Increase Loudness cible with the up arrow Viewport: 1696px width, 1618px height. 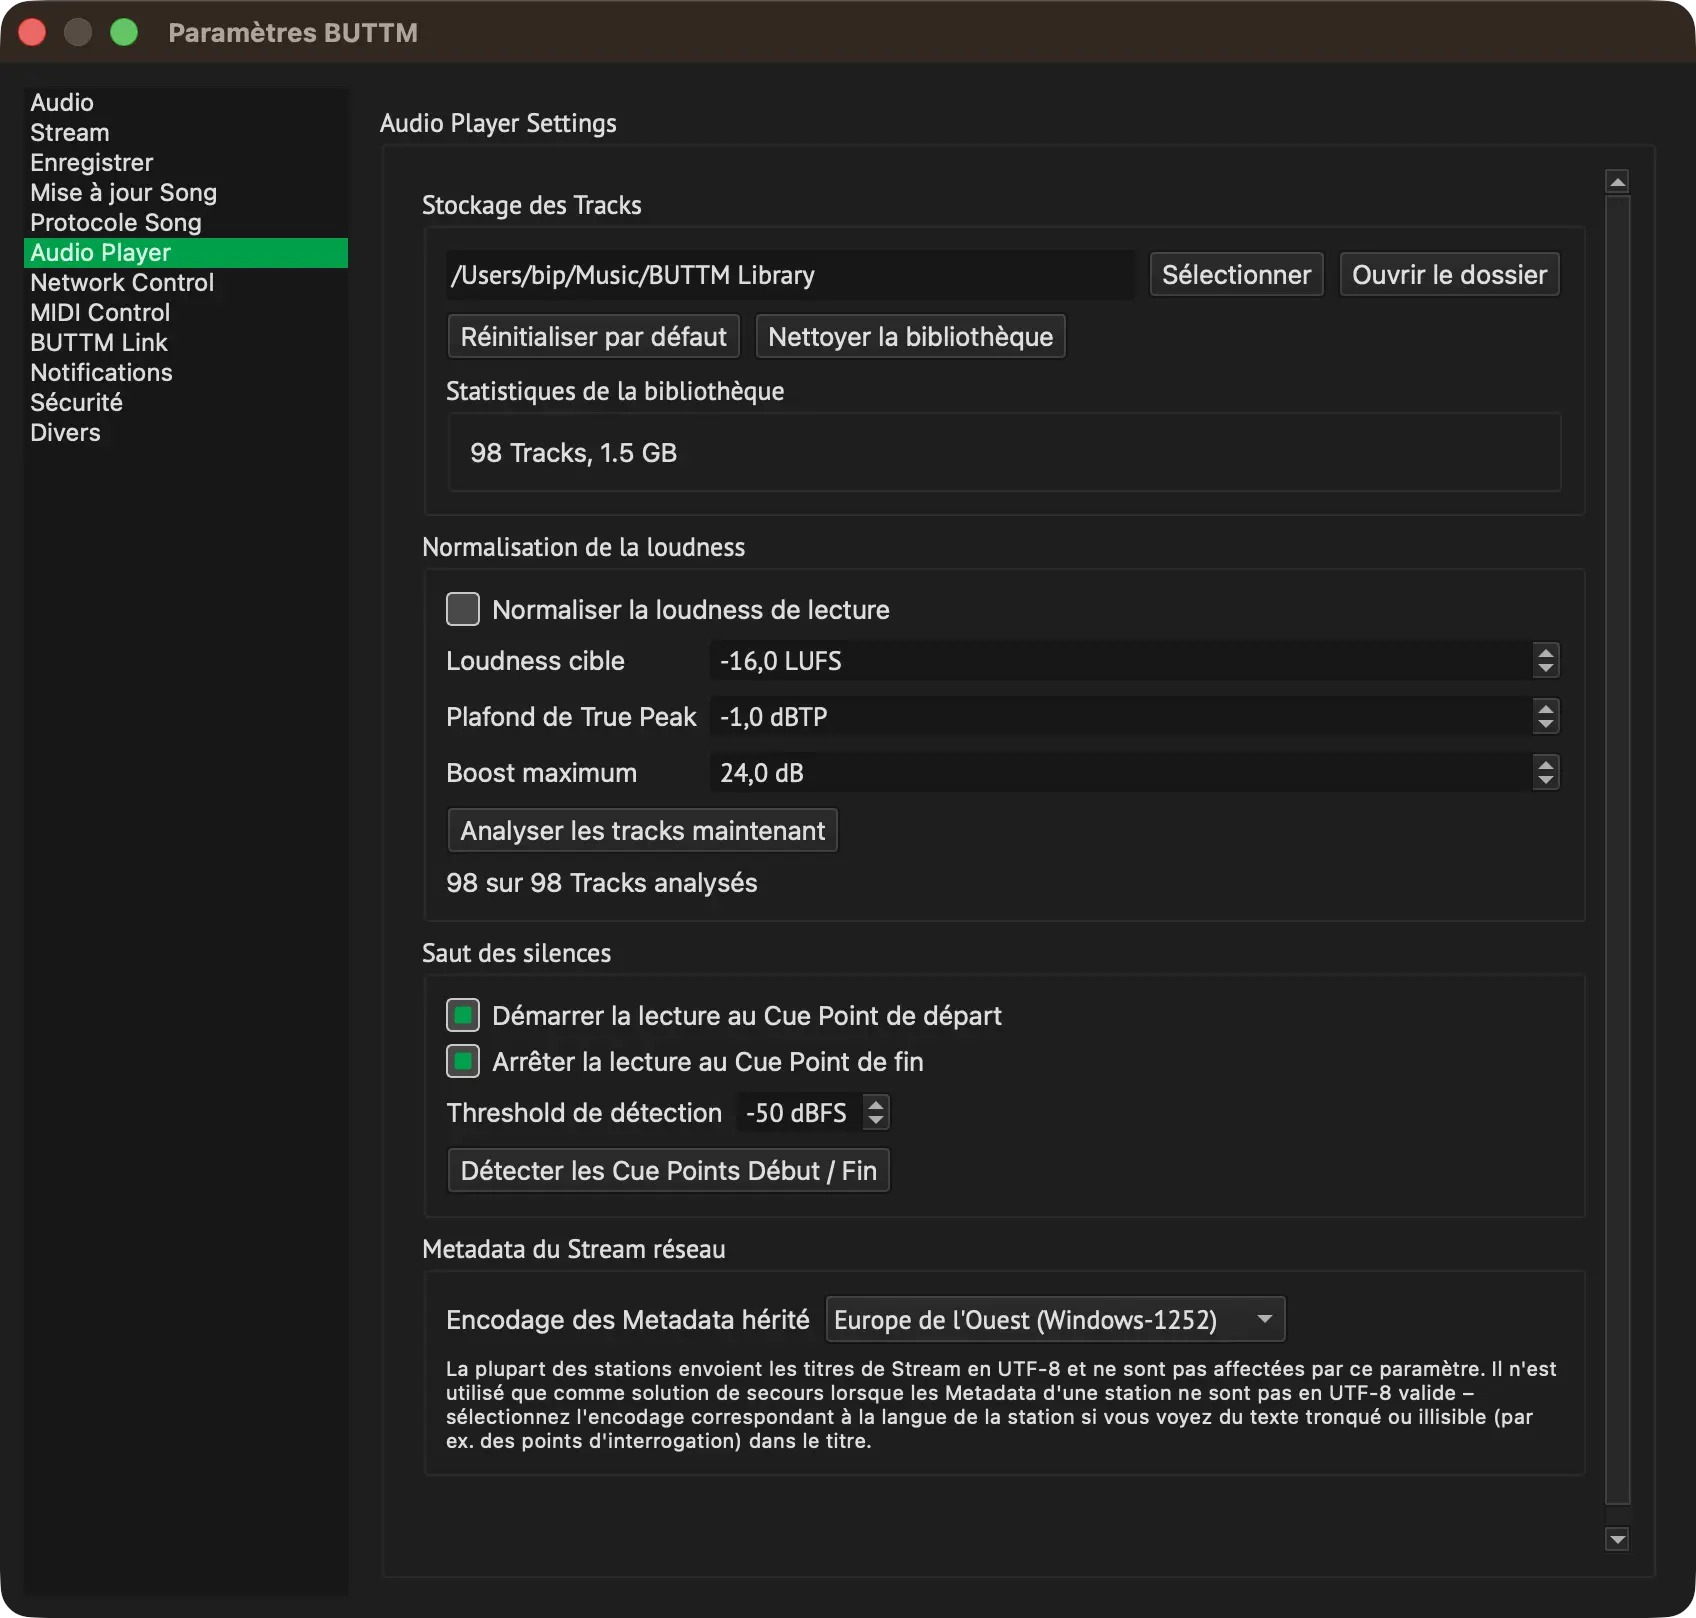click(x=1546, y=652)
